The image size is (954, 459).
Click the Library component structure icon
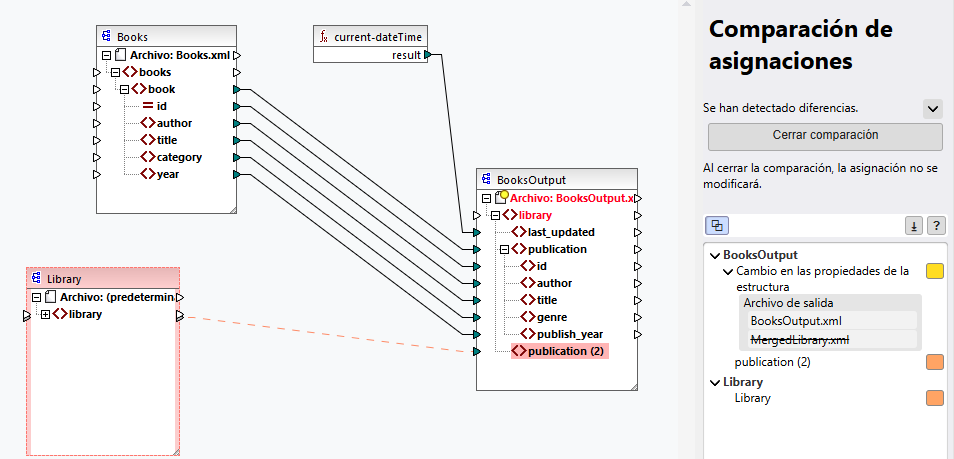(37, 279)
